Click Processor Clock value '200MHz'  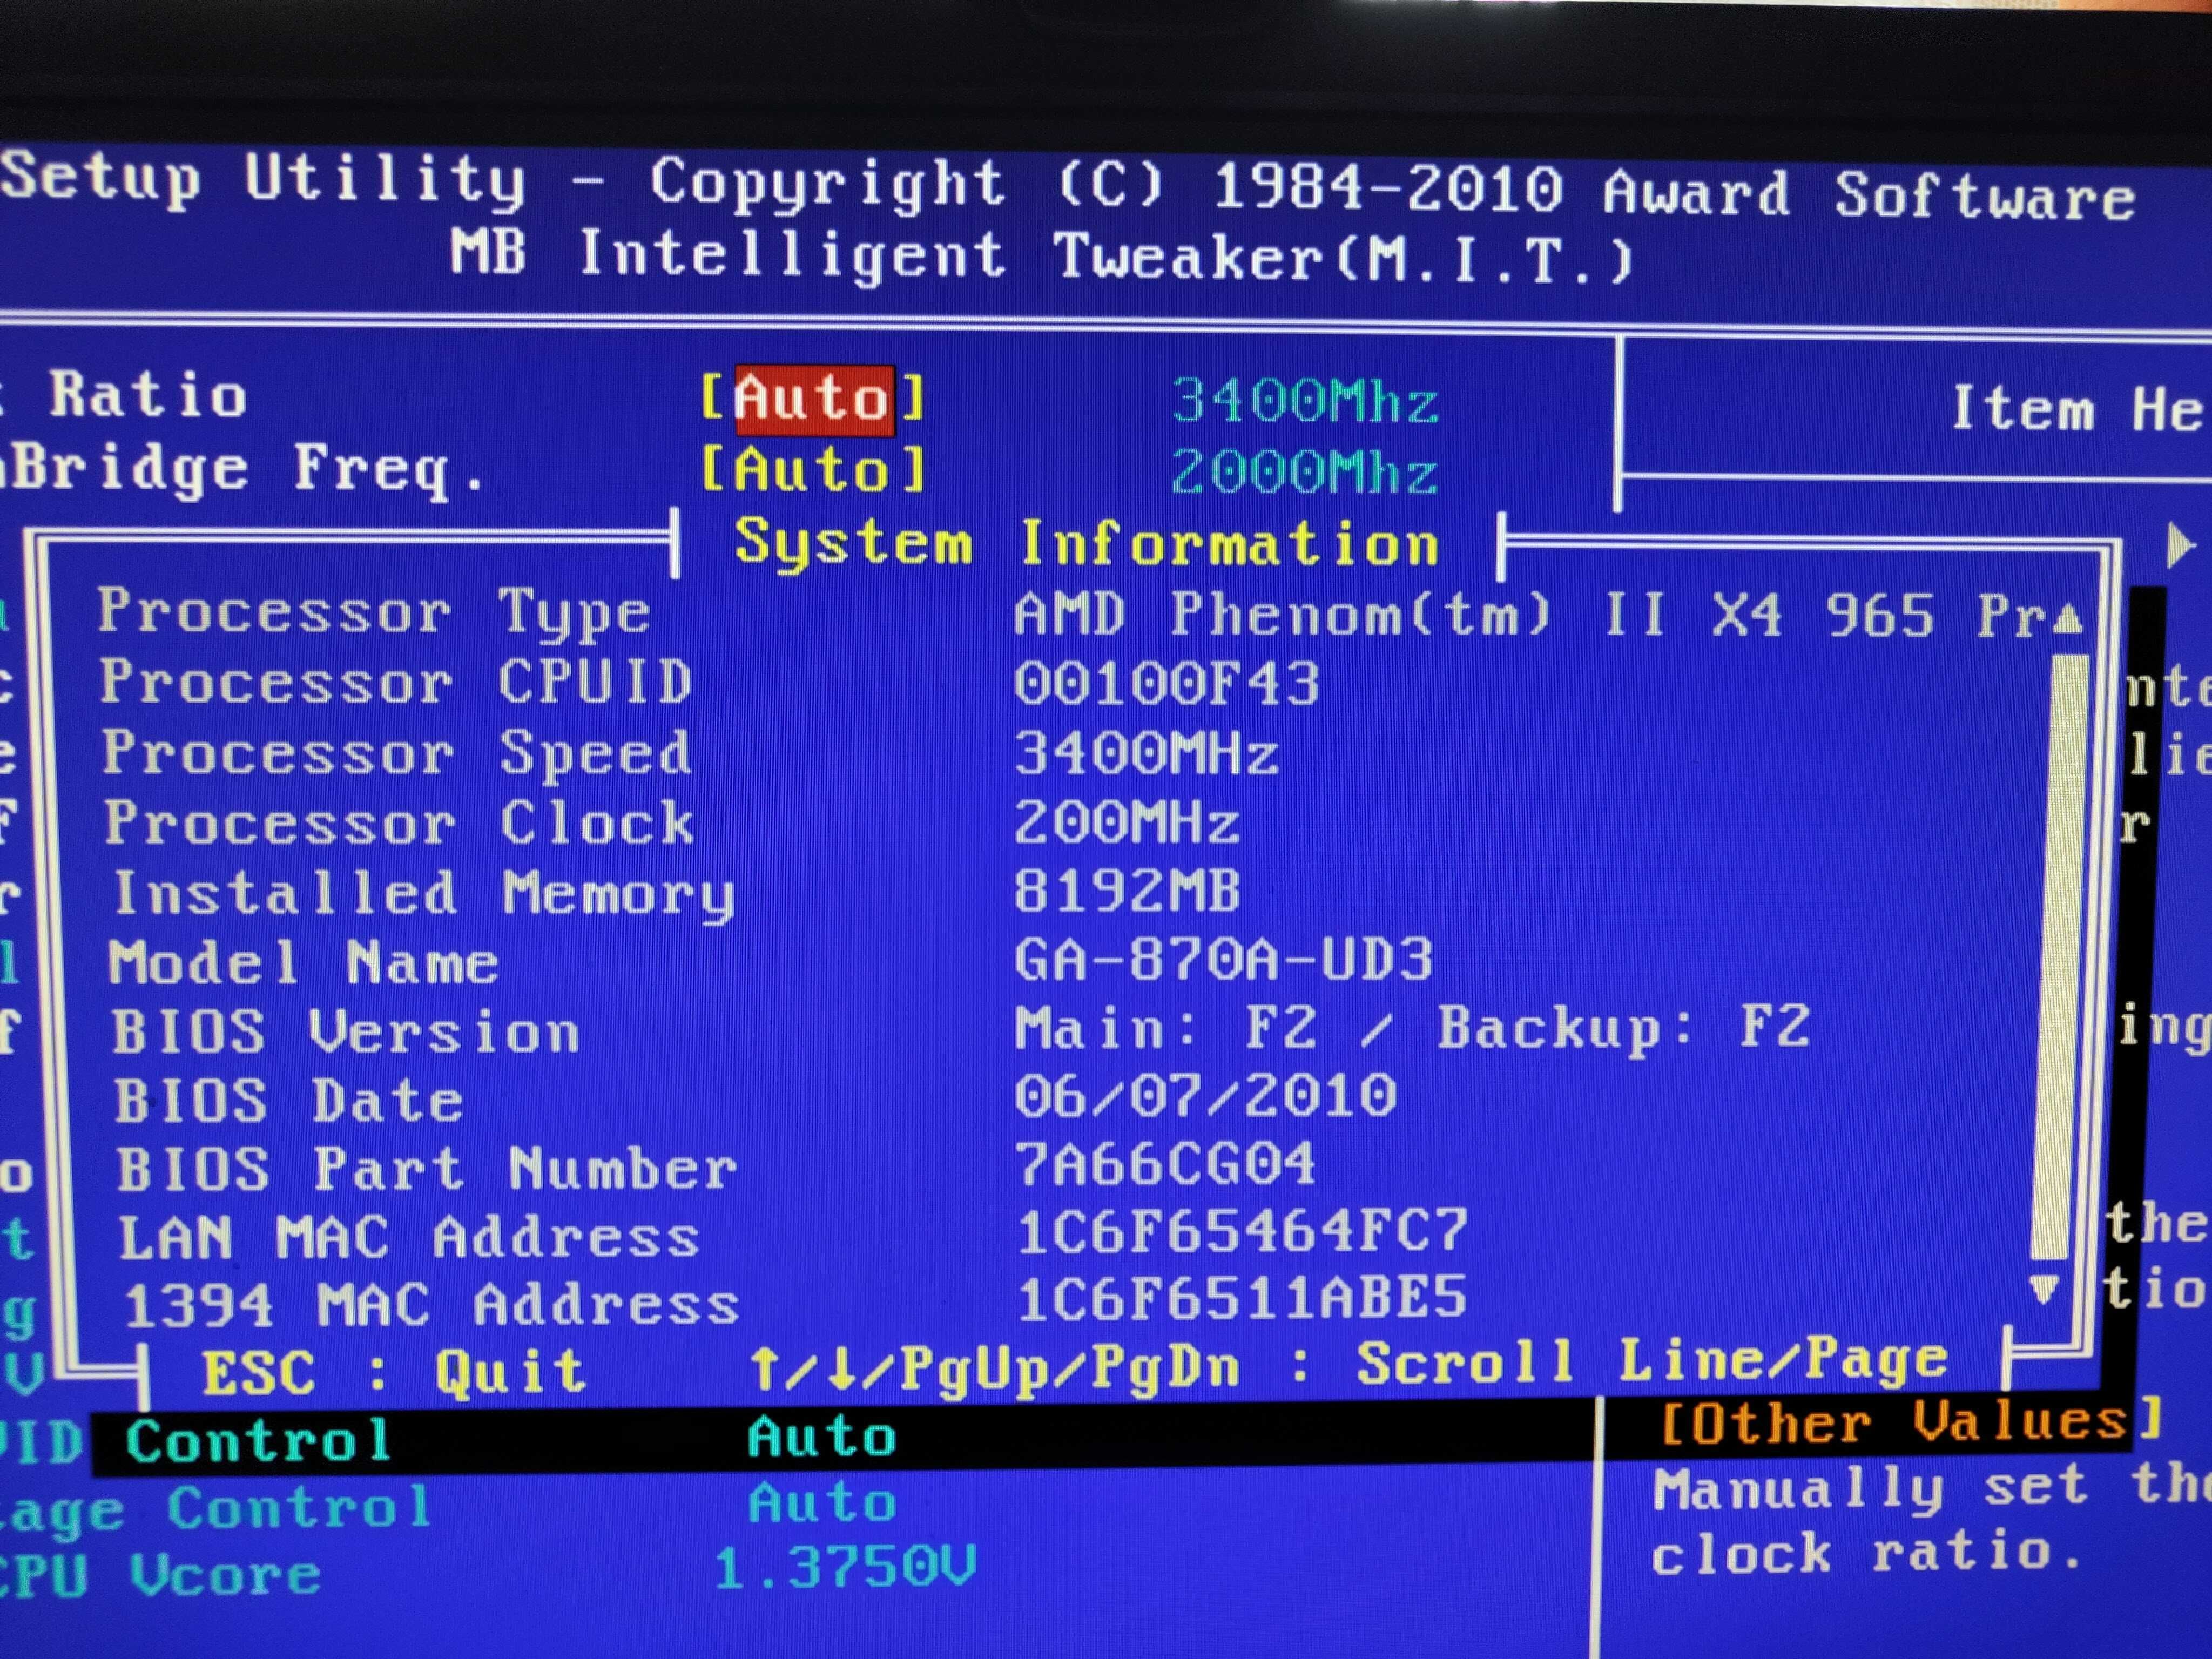tap(1127, 823)
